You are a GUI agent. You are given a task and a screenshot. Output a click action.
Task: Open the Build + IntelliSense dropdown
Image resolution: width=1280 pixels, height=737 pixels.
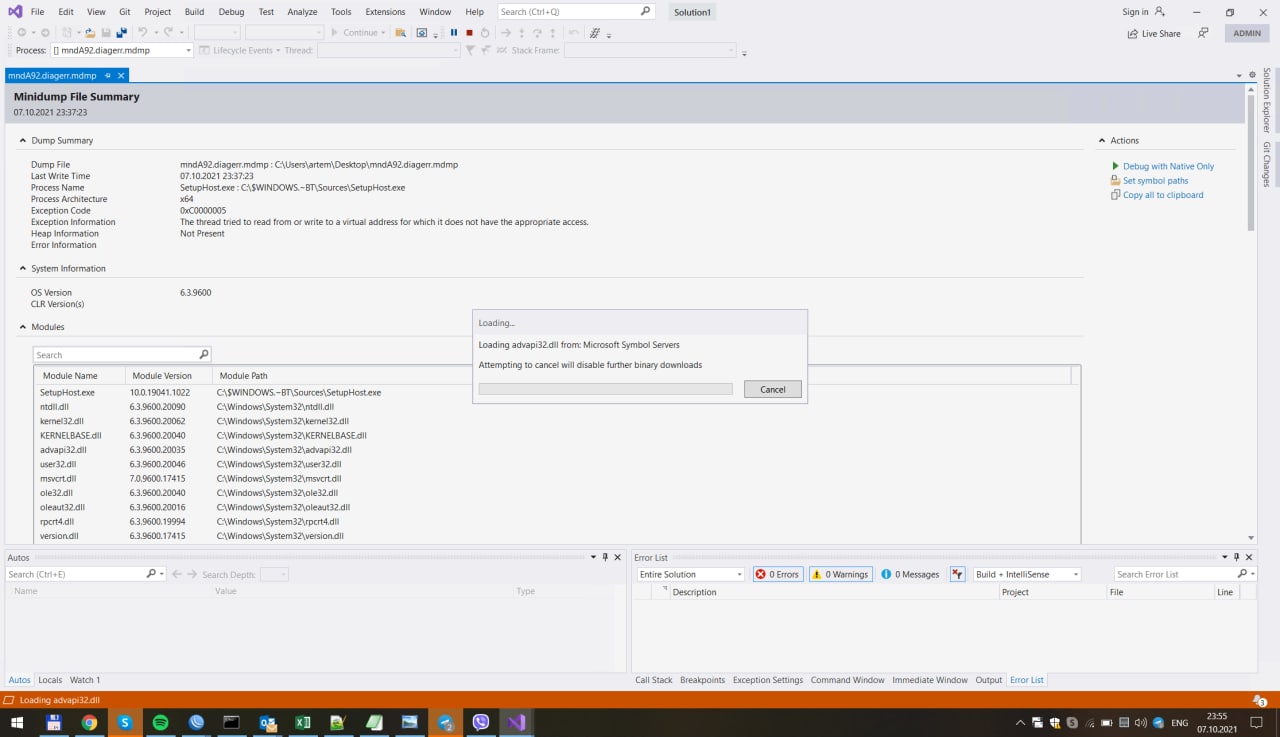tap(1028, 574)
